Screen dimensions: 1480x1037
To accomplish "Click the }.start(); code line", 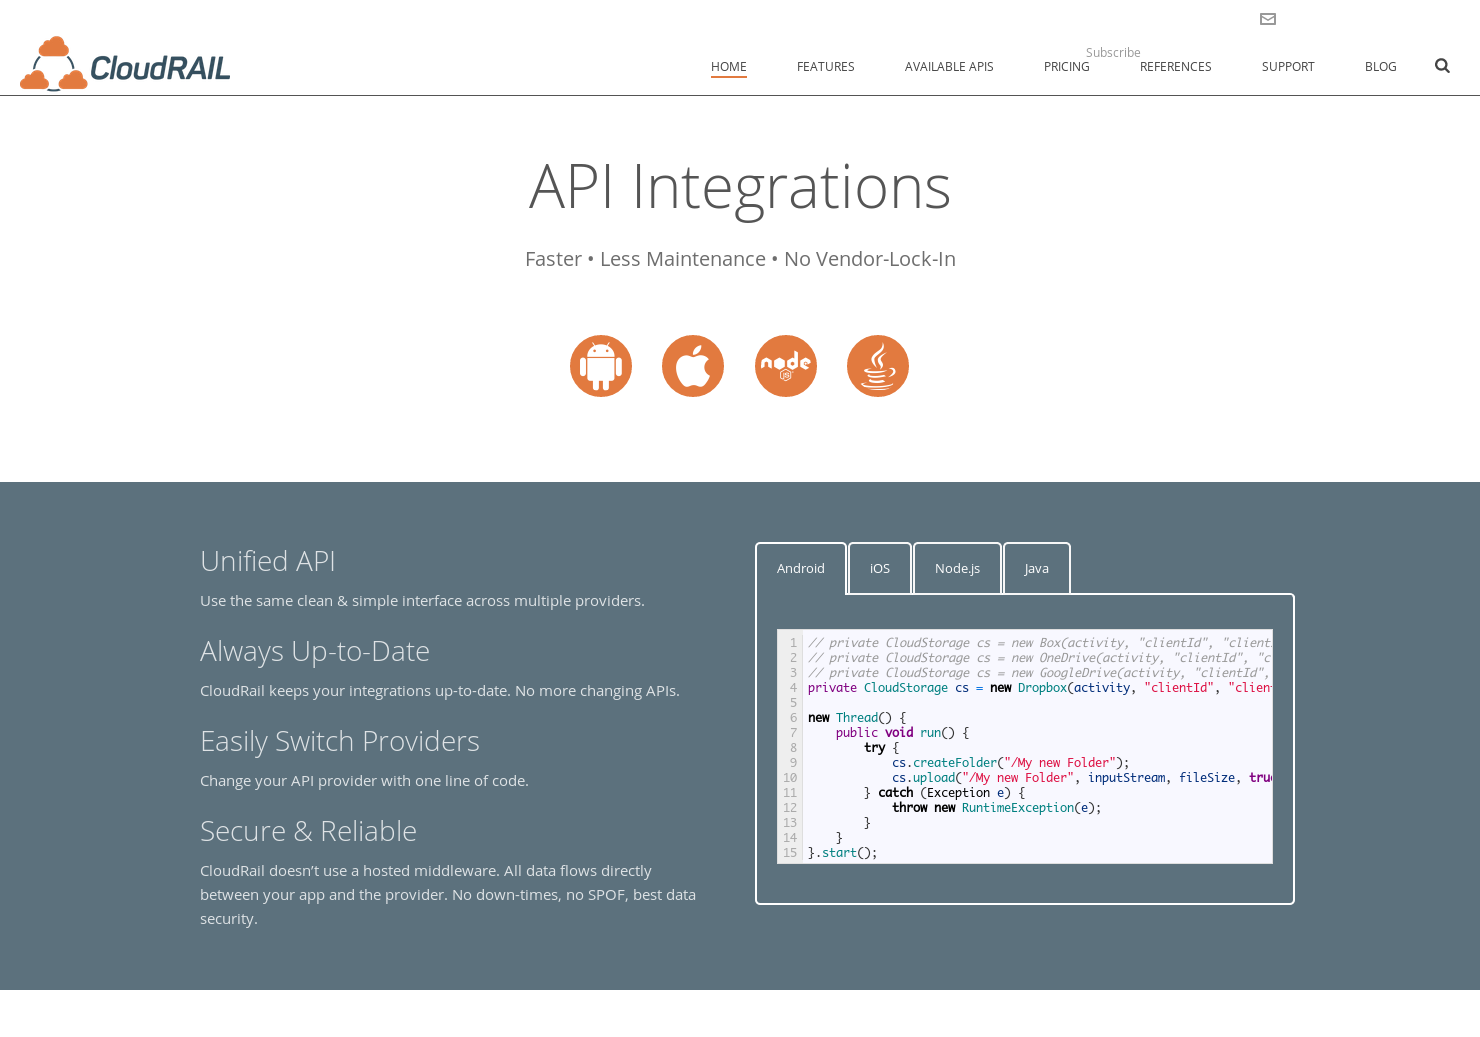I will tap(843, 853).
